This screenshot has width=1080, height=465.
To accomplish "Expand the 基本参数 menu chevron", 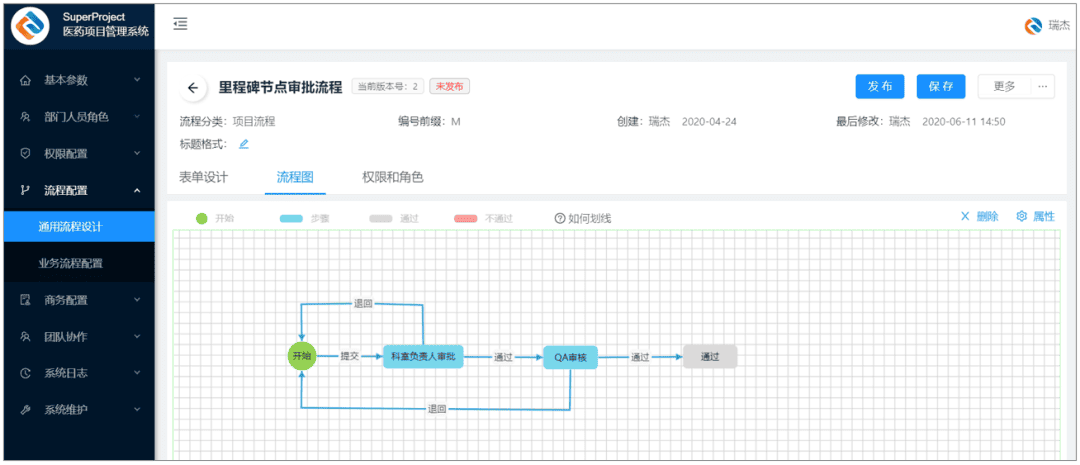I will (137, 80).
